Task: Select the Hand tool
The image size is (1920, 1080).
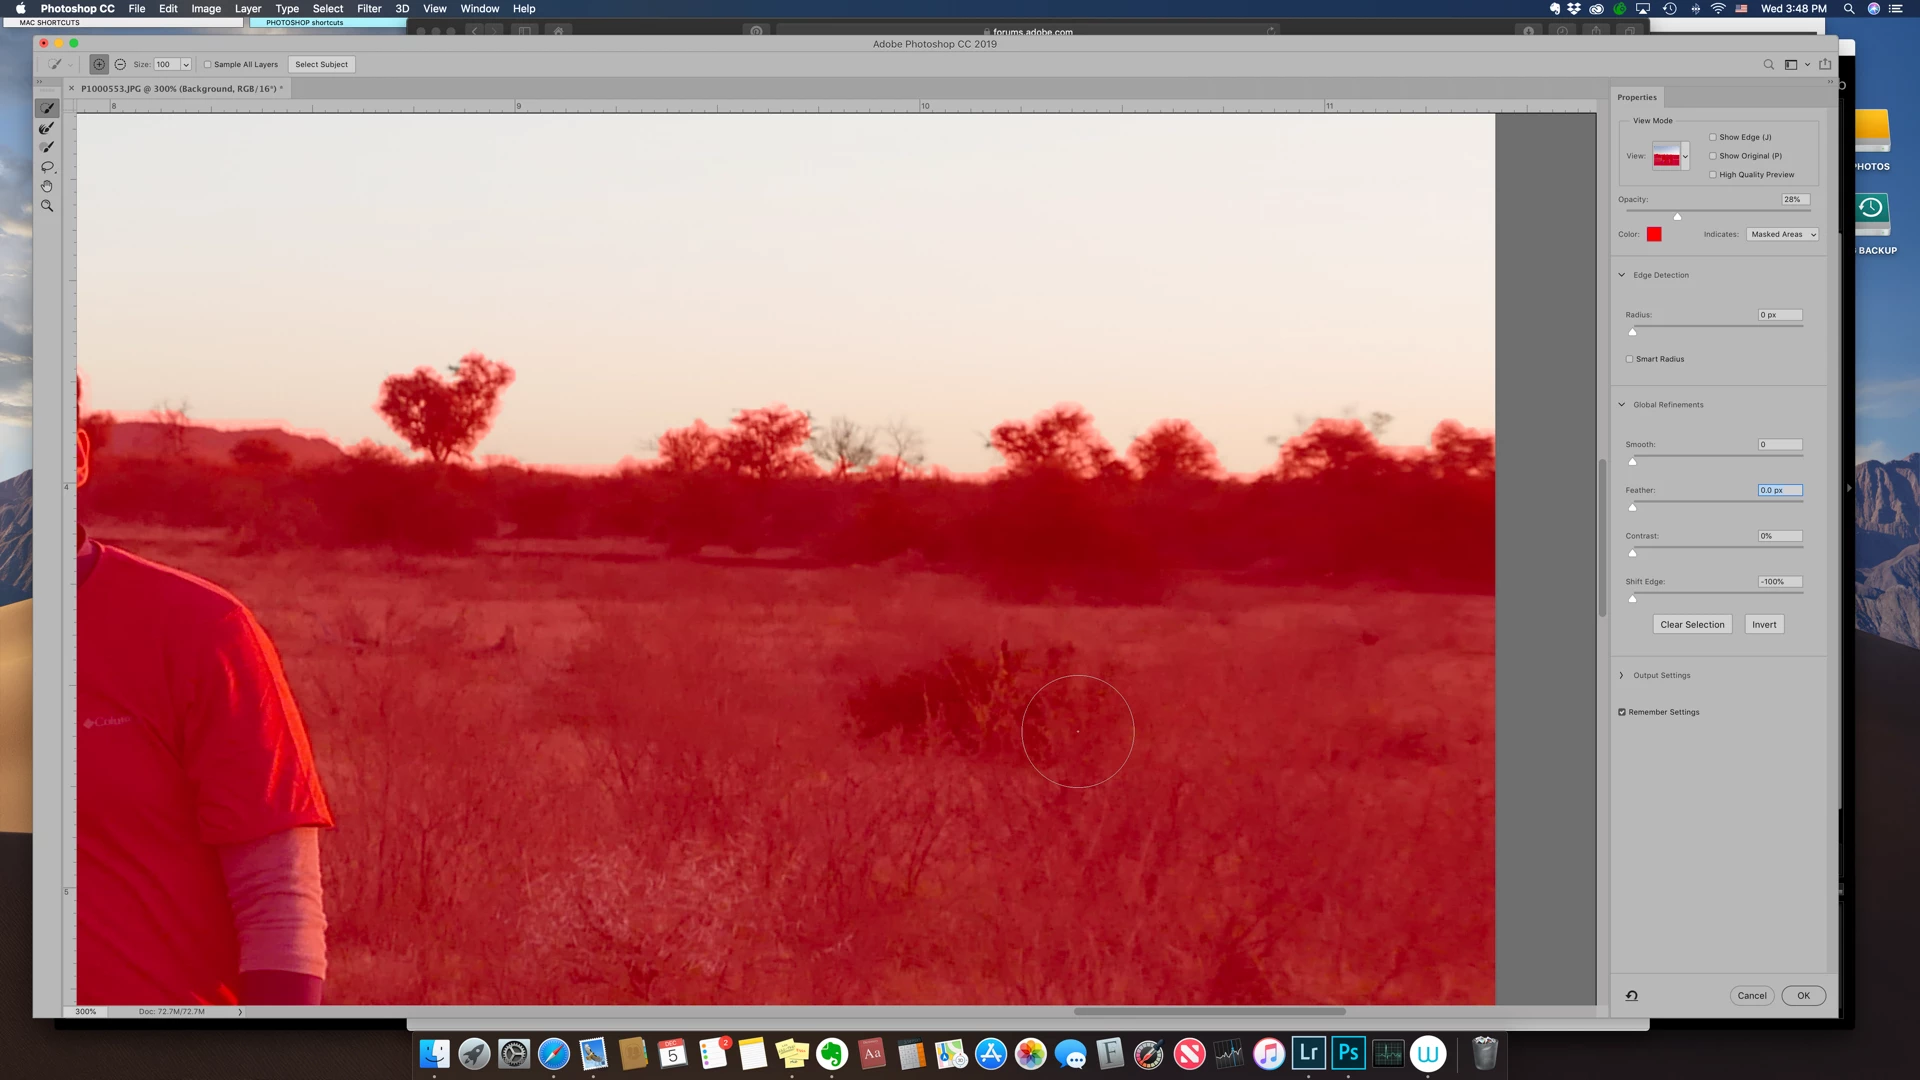Action: tap(47, 186)
